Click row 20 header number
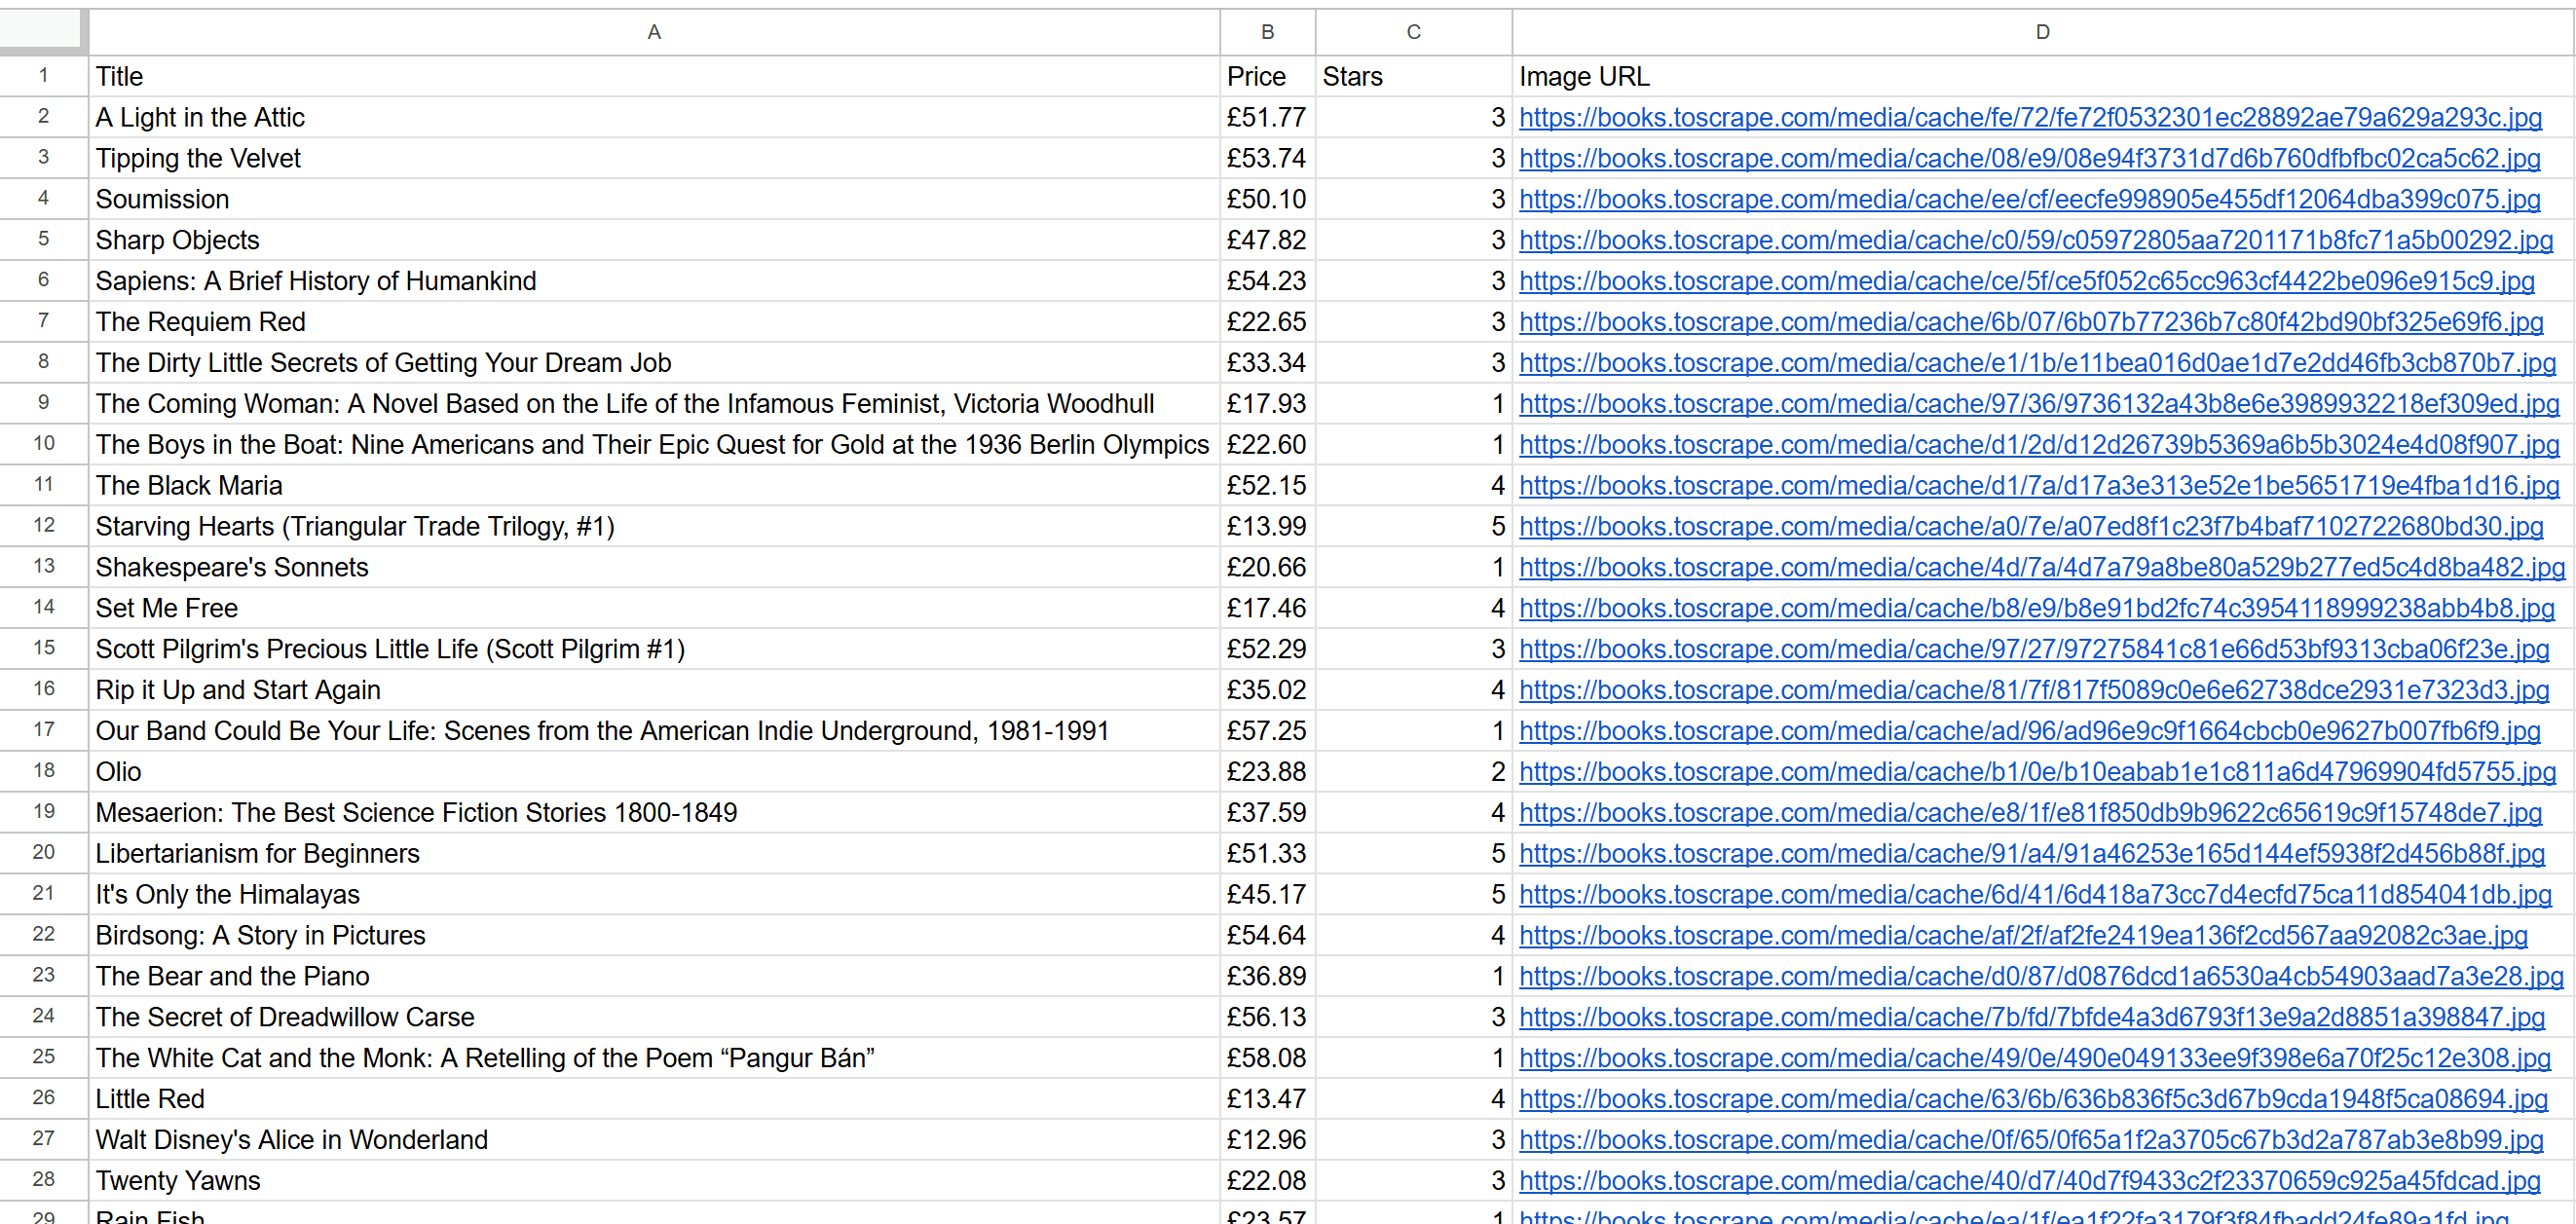This screenshot has height=1224, width=2576. (43, 852)
